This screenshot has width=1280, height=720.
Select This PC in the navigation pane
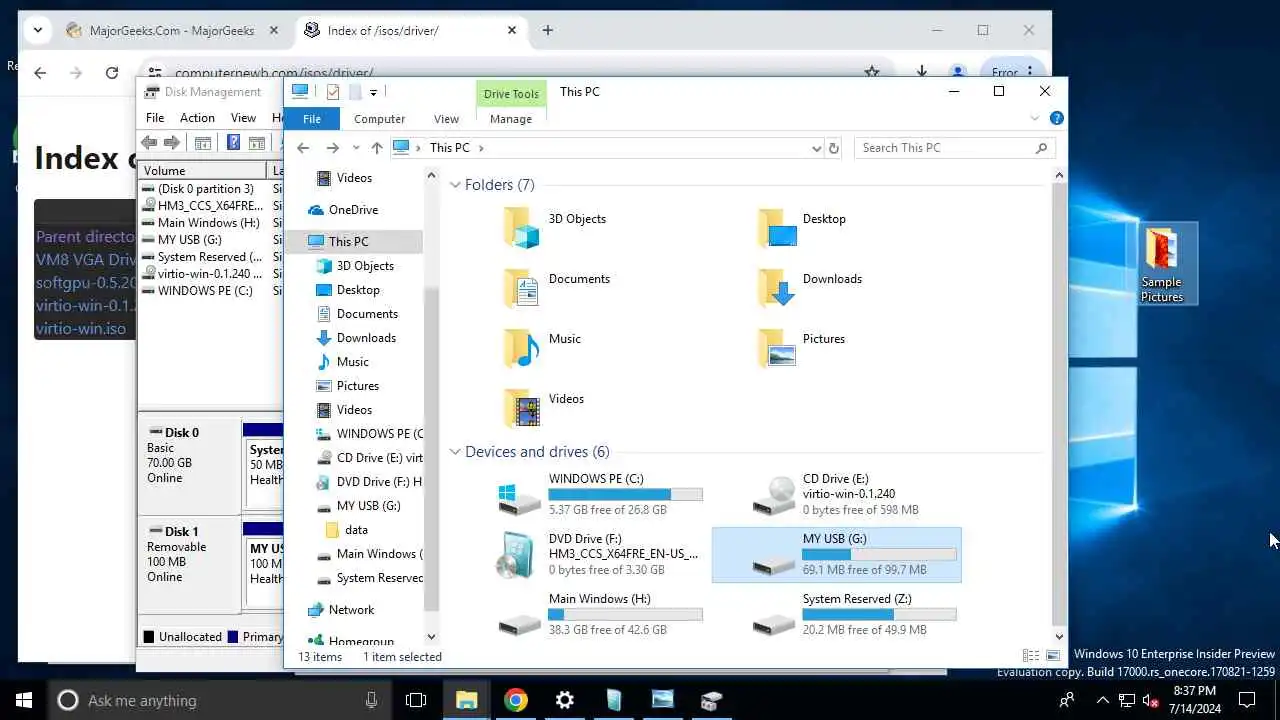348,241
